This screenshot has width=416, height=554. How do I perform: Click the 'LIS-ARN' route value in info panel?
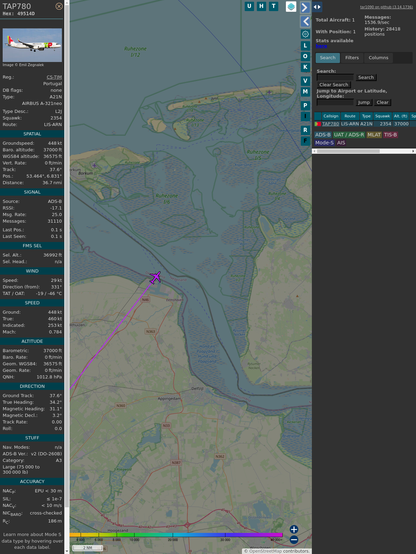pos(54,124)
